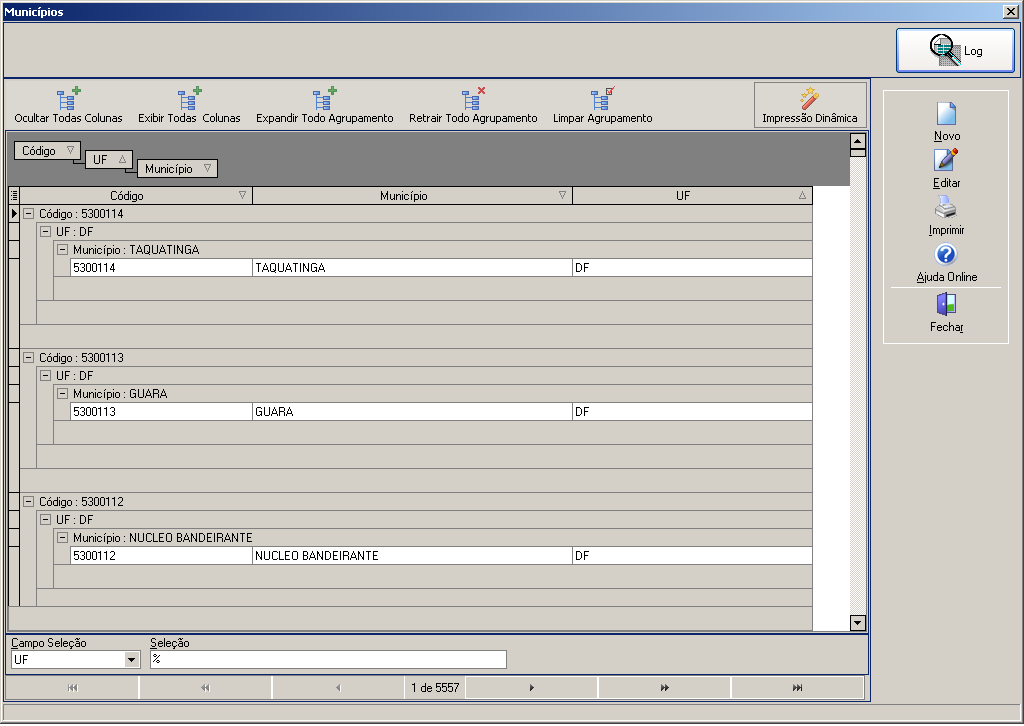The image size is (1024, 726).
Task: Go to the last record button
Action: [x=797, y=687]
